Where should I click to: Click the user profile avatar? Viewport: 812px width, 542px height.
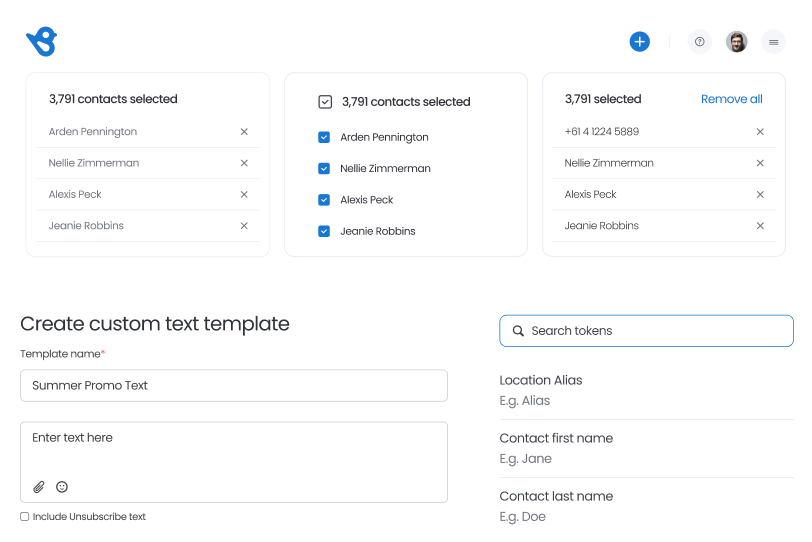(736, 42)
